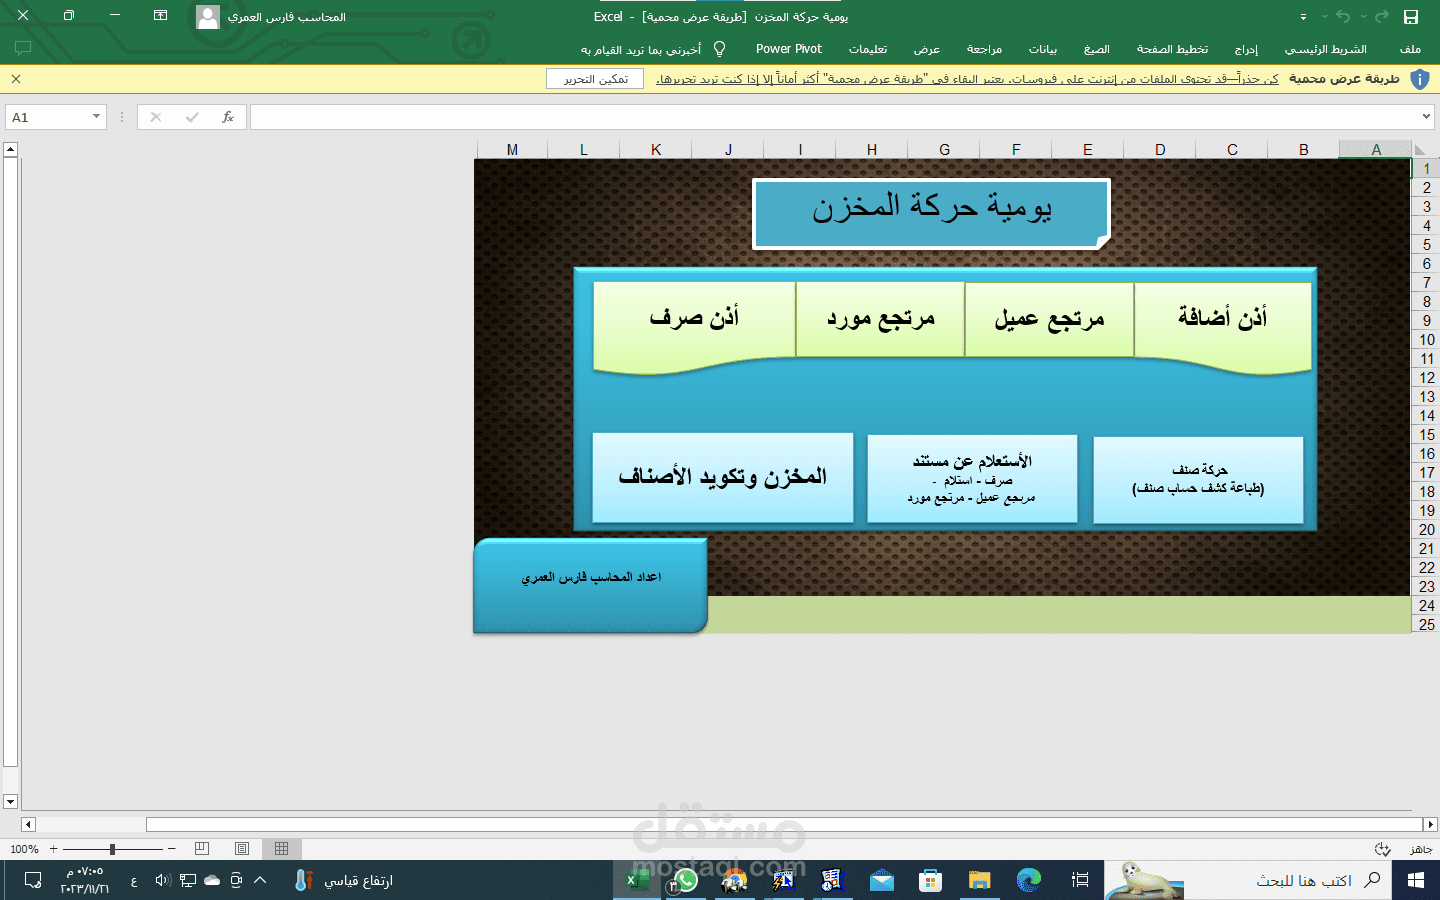Select column M header
This screenshot has width=1440, height=900.
point(512,149)
